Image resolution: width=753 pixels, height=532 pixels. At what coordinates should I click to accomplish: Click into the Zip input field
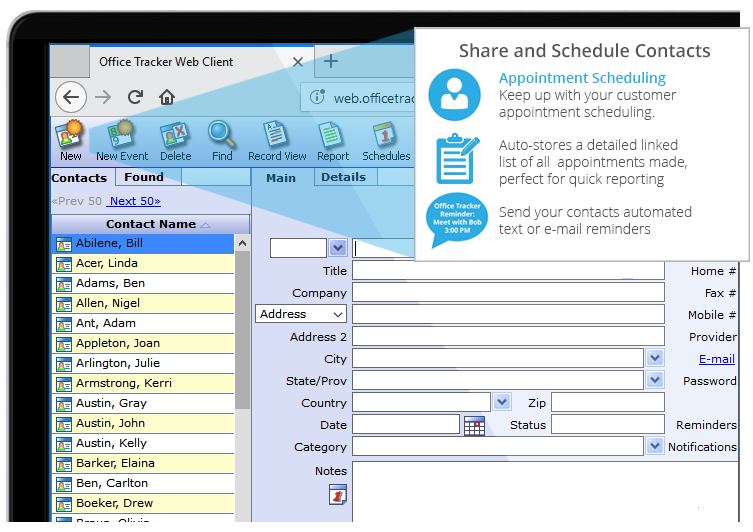pyautogui.click(x=608, y=402)
